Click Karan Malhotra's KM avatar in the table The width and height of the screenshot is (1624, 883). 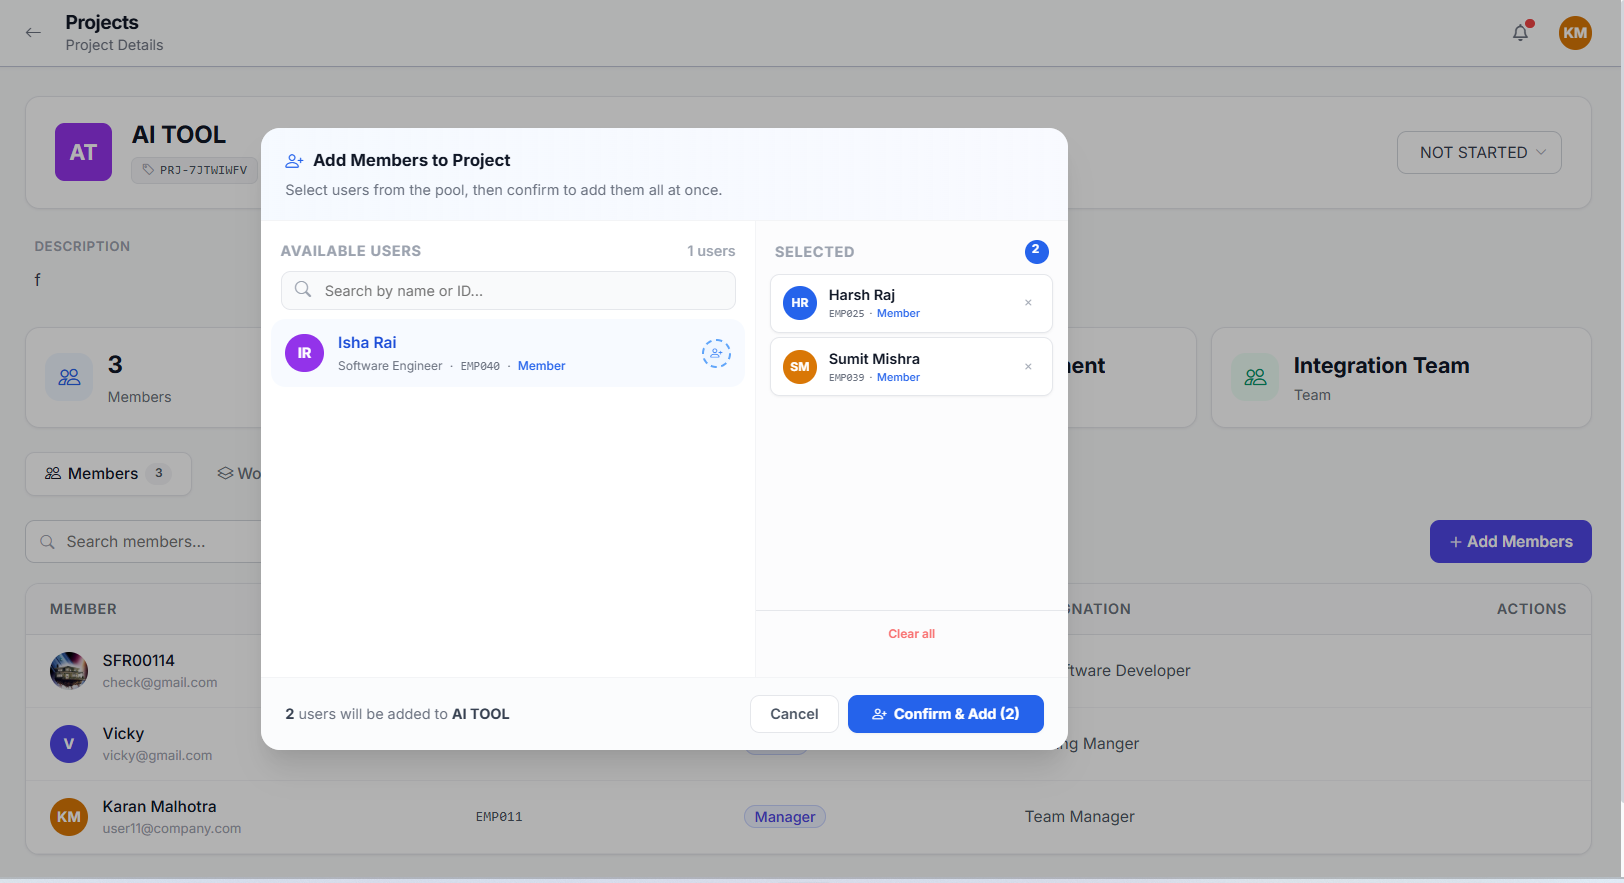[69, 817]
